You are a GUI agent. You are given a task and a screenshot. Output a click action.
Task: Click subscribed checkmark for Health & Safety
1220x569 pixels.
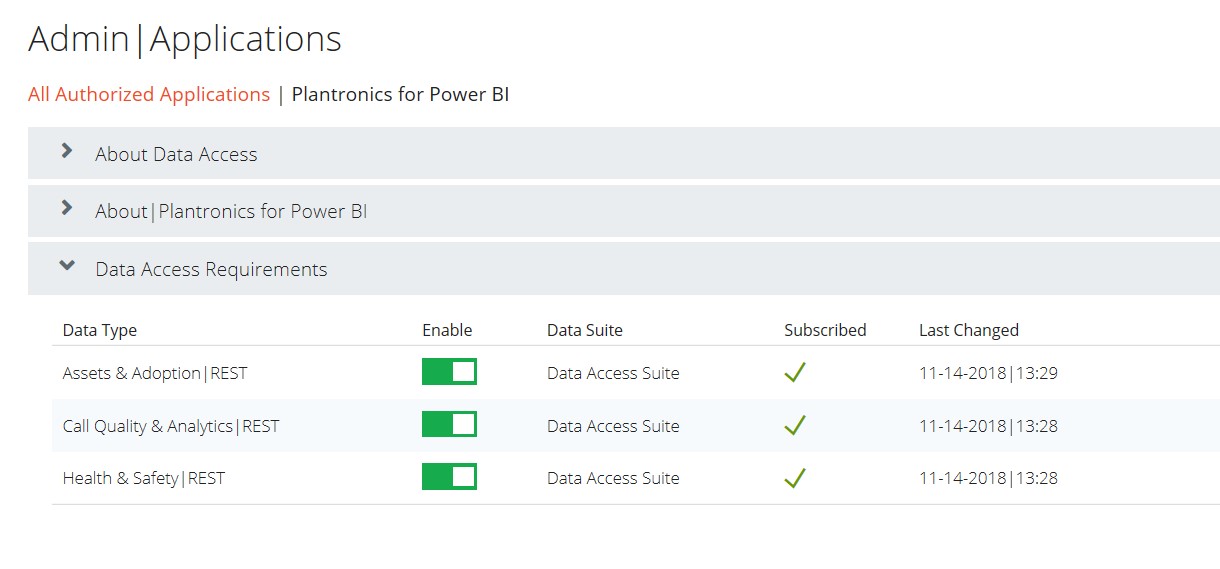click(795, 478)
